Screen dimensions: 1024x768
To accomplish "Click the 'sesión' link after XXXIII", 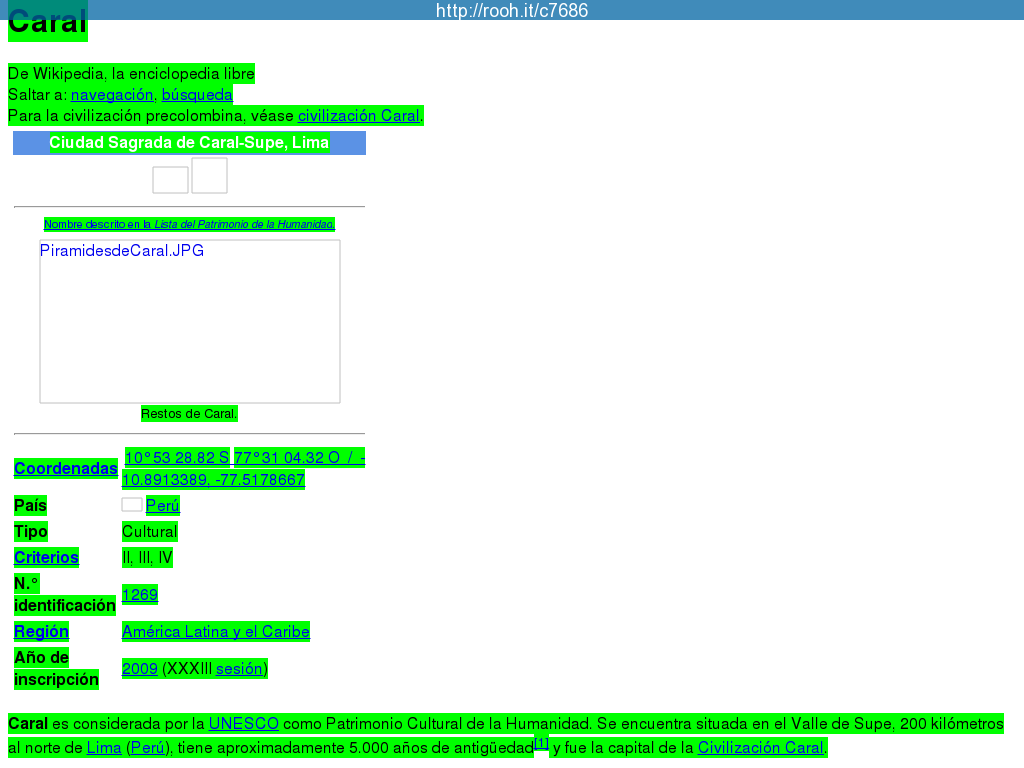I will click(239, 669).
